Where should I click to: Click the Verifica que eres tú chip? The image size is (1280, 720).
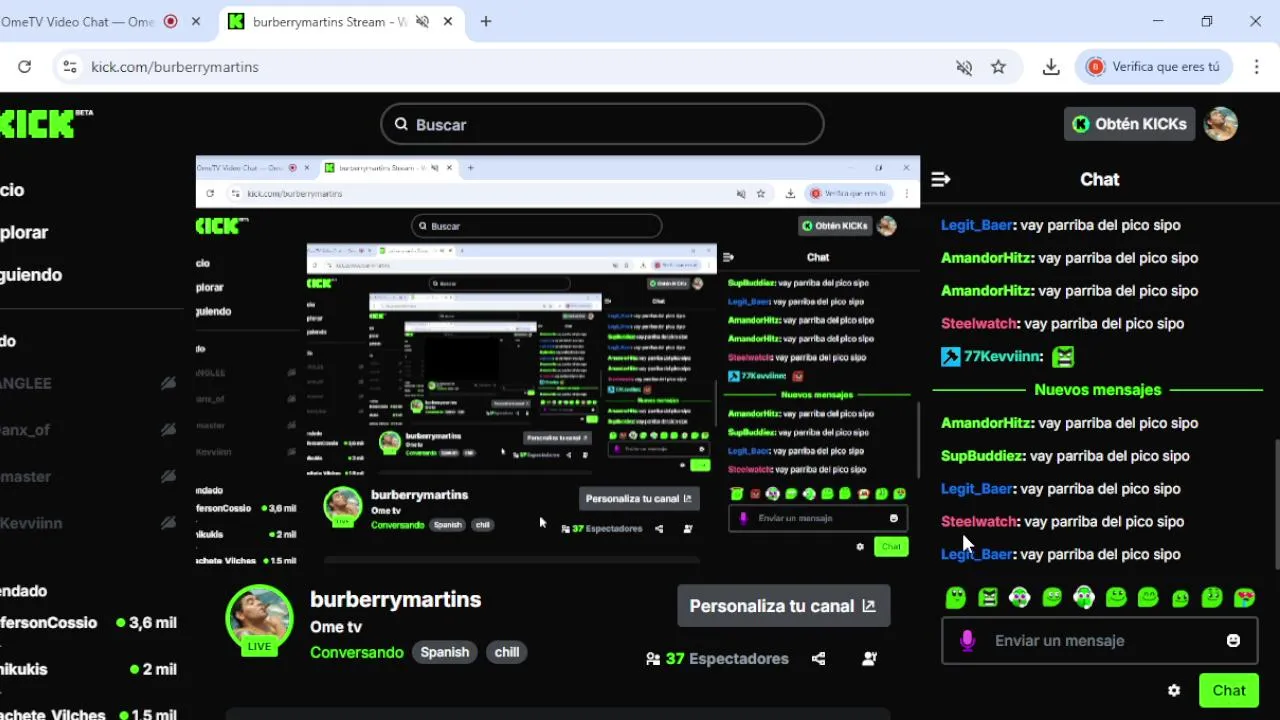(x=1154, y=67)
